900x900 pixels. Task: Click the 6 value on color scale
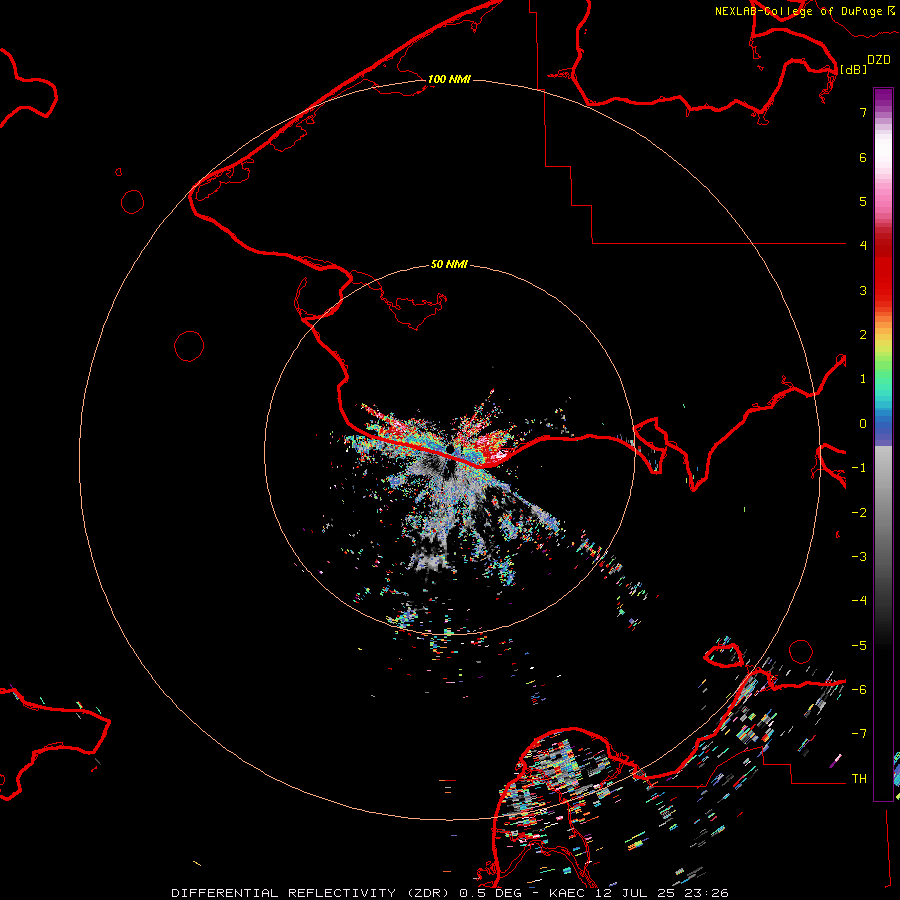(863, 157)
